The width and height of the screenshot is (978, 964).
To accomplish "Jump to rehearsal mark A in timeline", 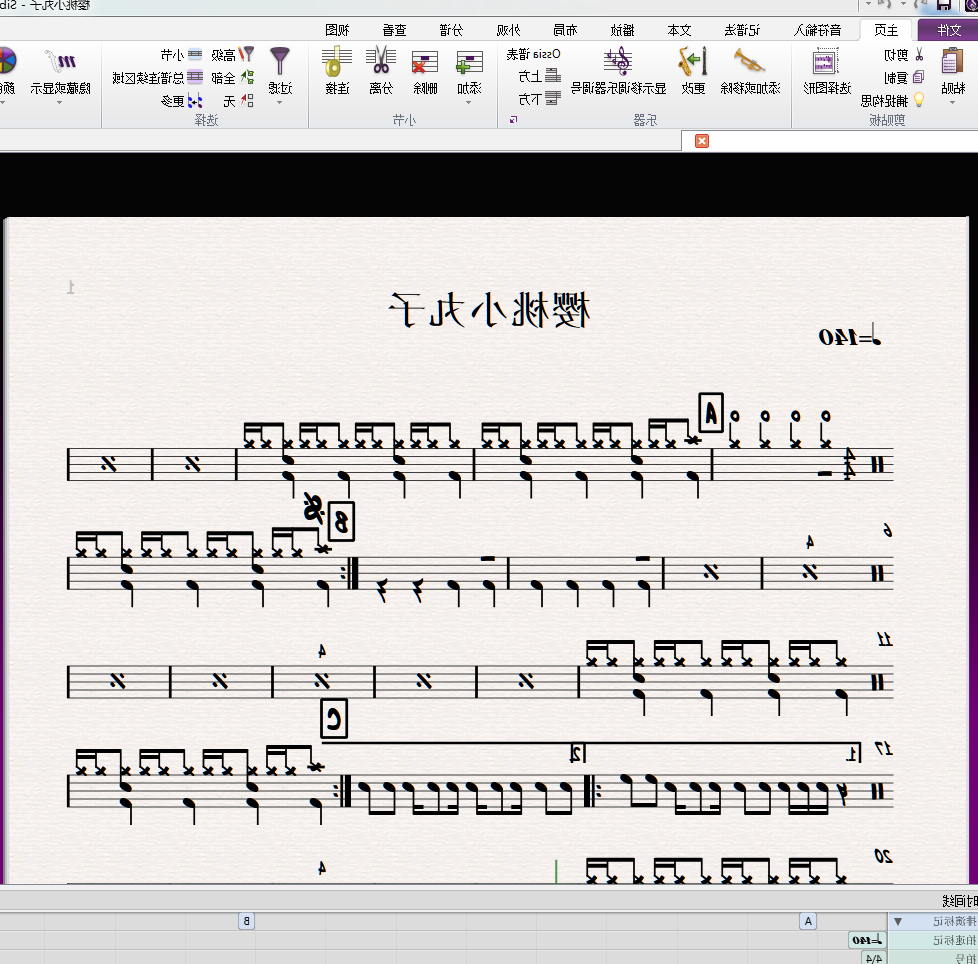I will click(808, 921).
